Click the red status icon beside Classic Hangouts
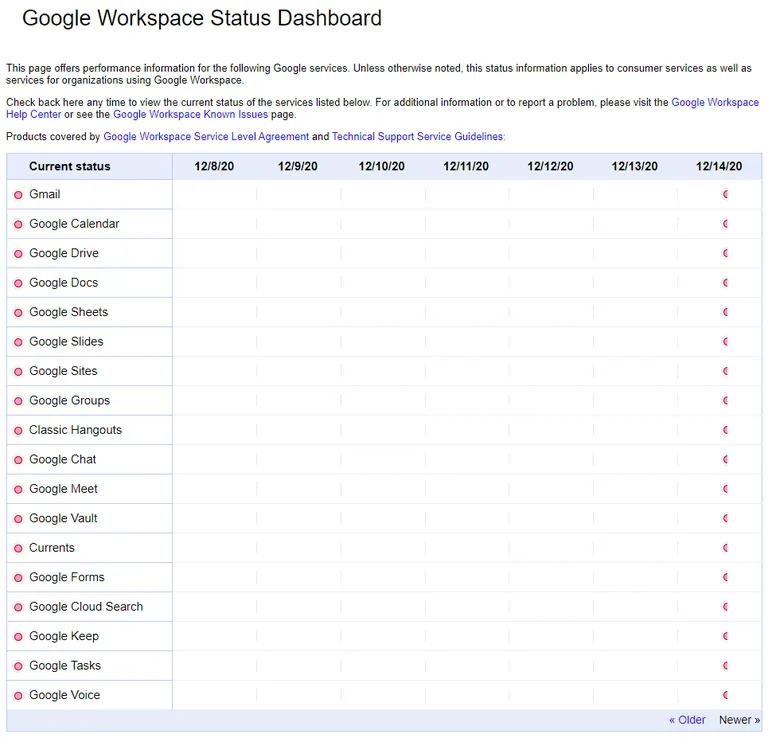The height and width of the screenshot is (738, 768). pos(18,430)
